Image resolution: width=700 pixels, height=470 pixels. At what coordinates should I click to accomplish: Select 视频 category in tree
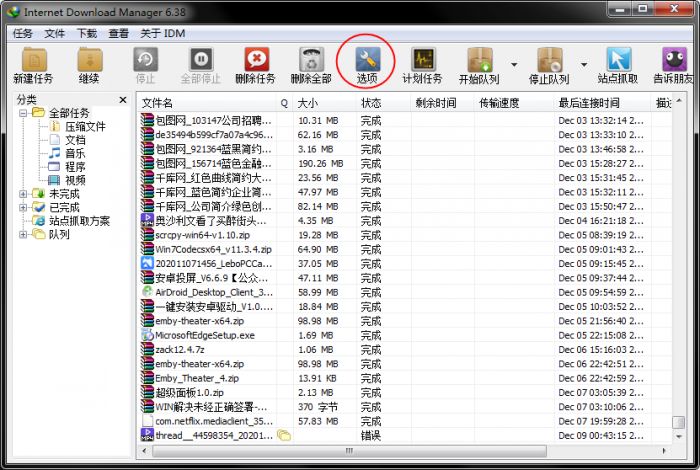(x=75, y=180)
